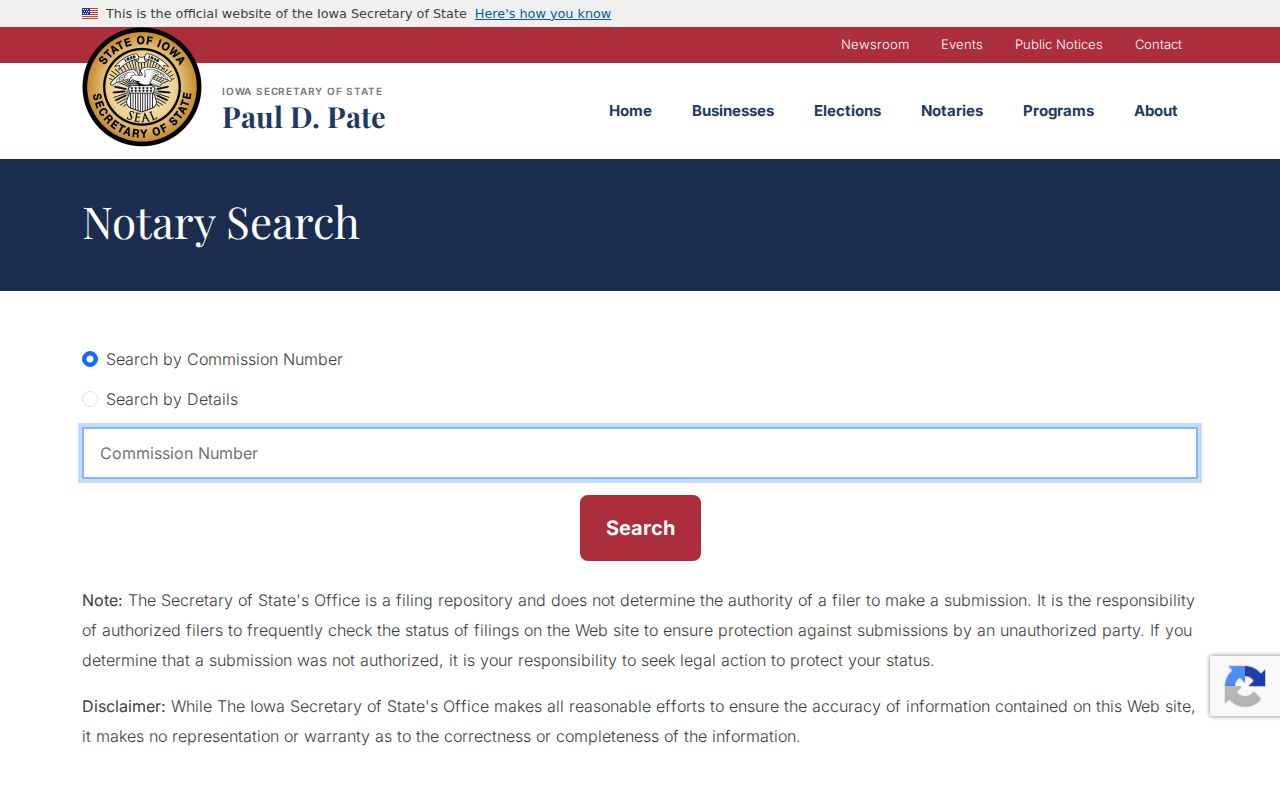Visit the Contact link

[x=1158, y=45]
